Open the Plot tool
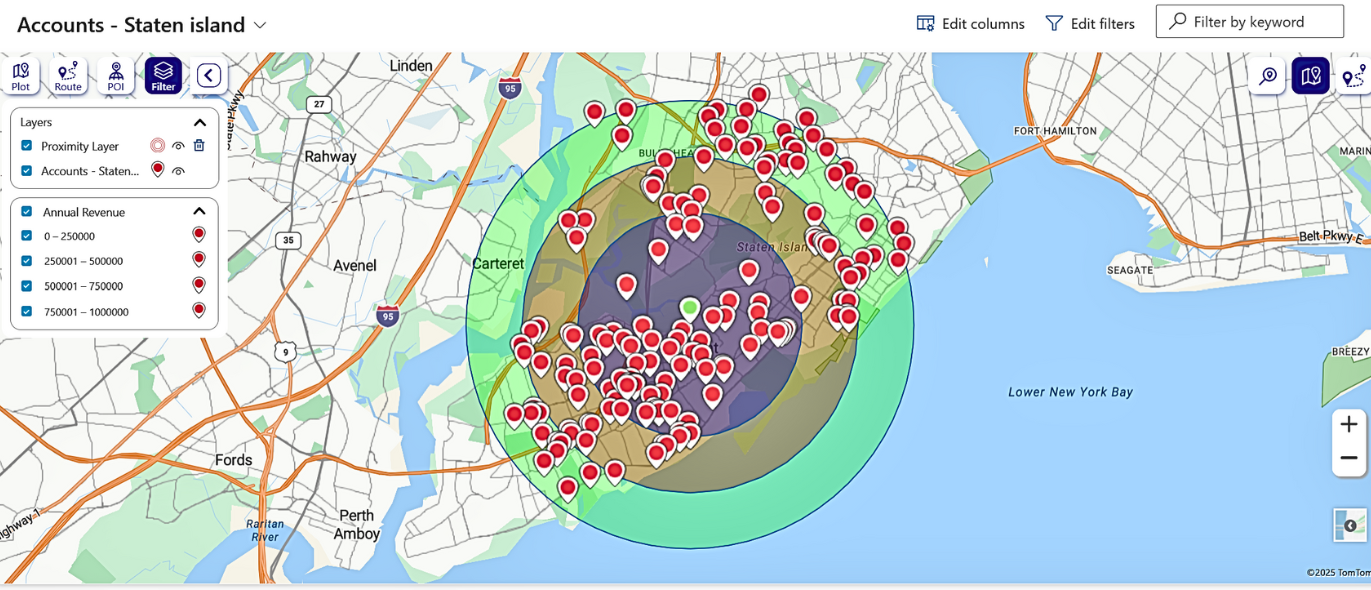The height and width of the screenshot is (590, 1371). pos(20,76)
